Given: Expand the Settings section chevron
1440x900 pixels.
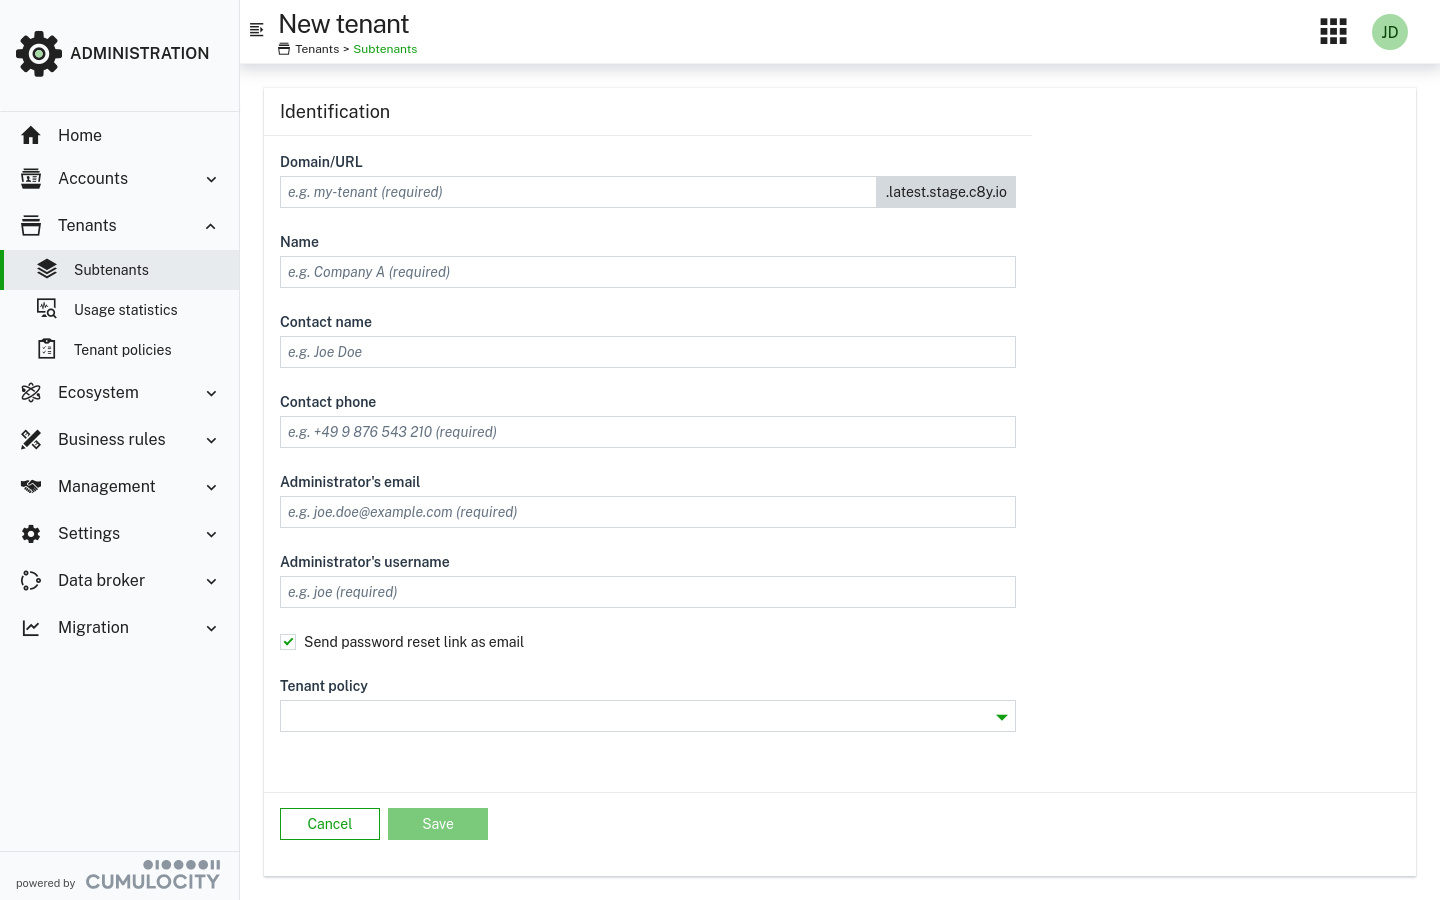Looking at the screenshot, I should coord(211,534).
